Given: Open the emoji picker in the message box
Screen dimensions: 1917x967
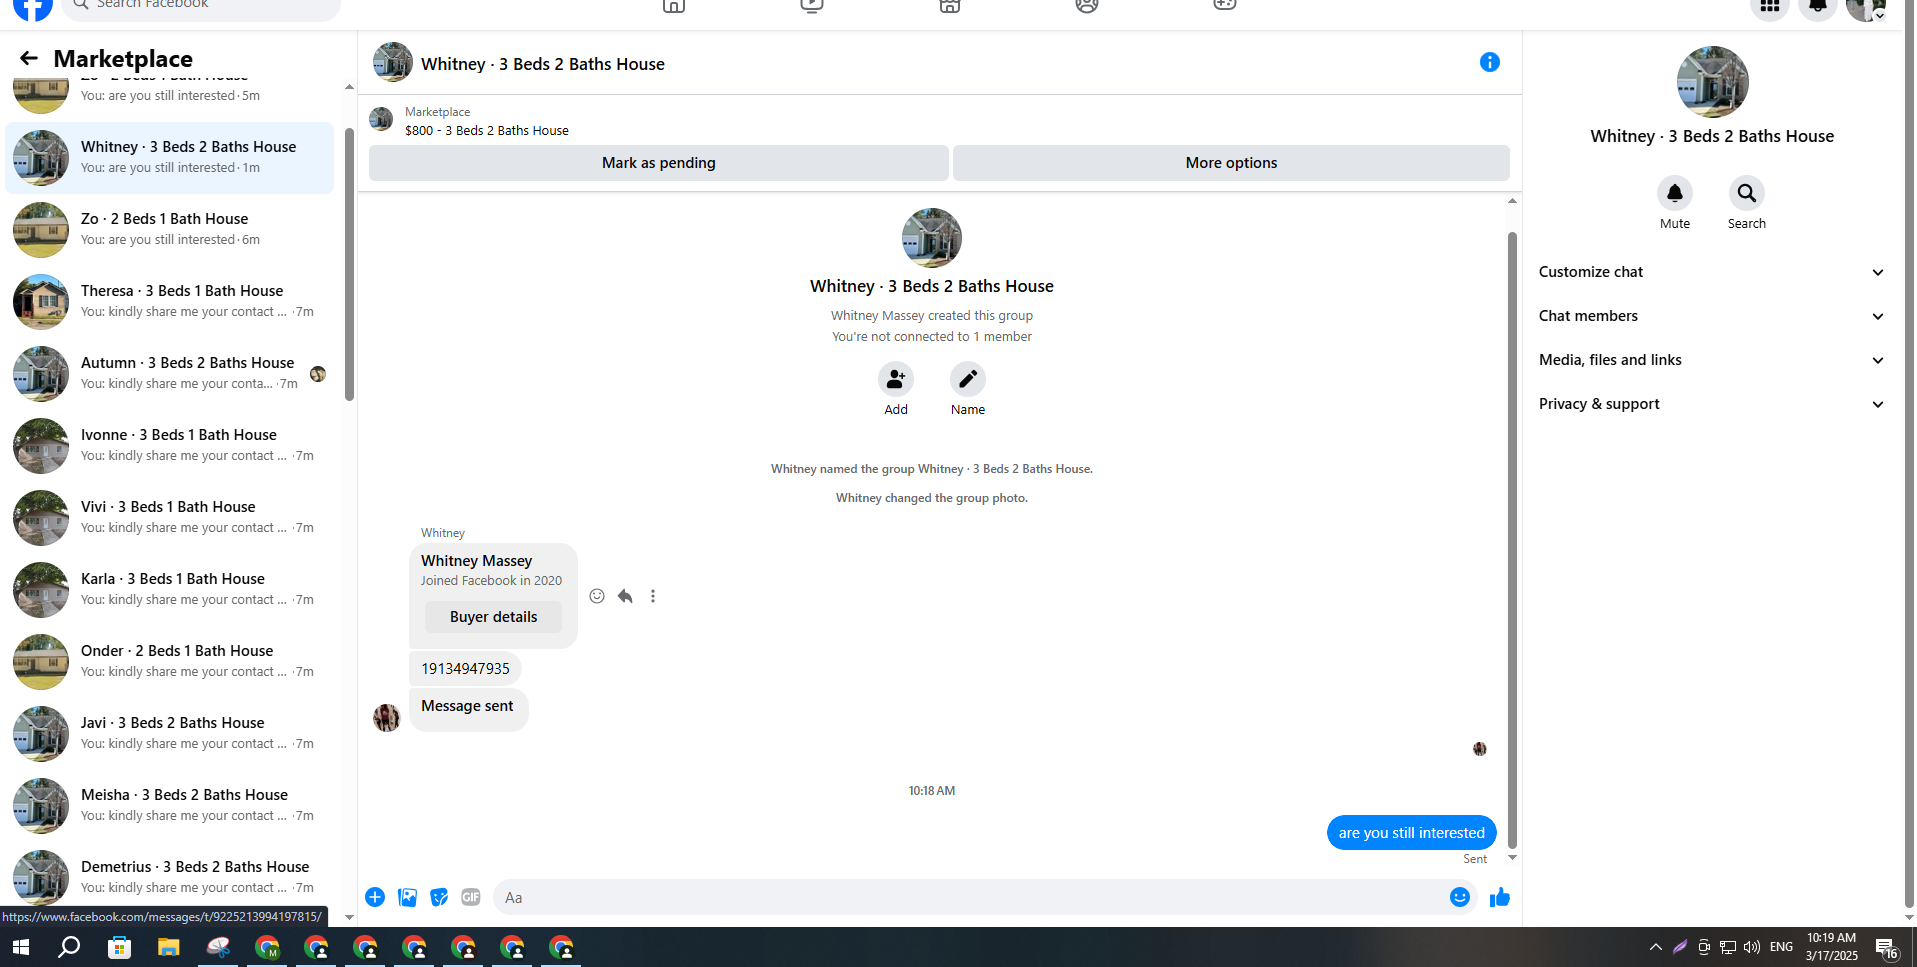Looking at the screenshot, I should click(1459, 897).
